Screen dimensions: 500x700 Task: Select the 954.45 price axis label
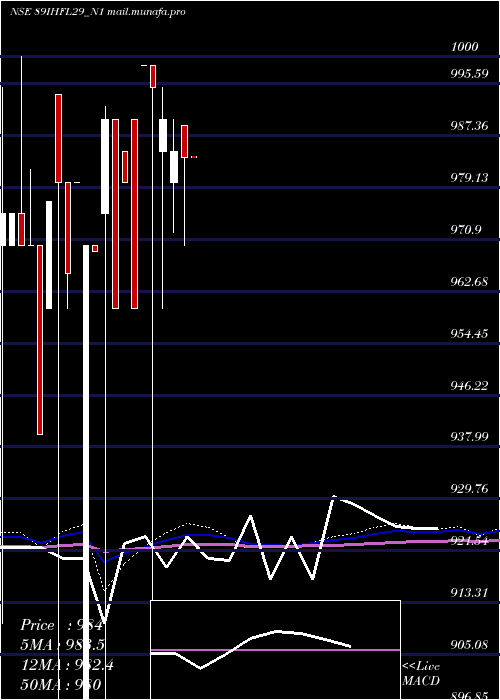(x=469, y=333)
